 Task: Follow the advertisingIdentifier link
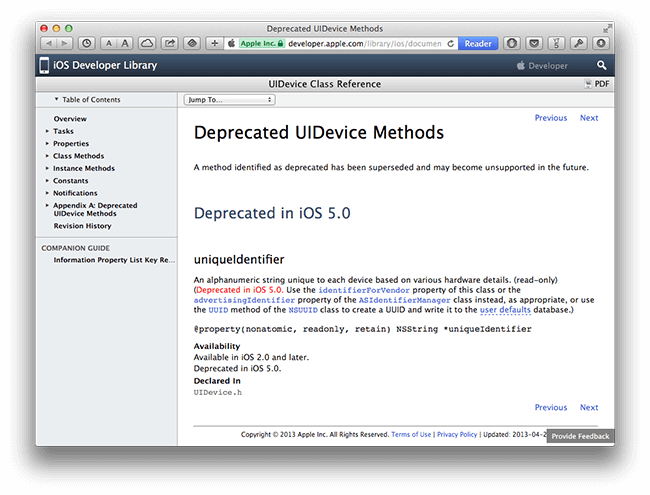click(x=244, y=300)
